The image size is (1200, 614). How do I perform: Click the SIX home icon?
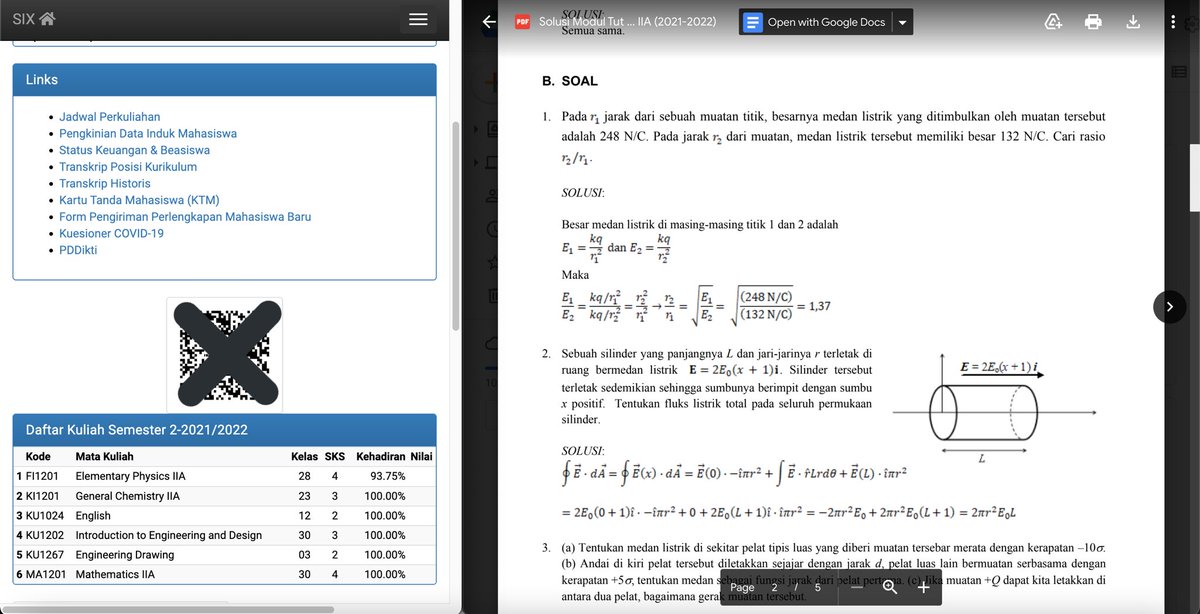click(48, 19)
